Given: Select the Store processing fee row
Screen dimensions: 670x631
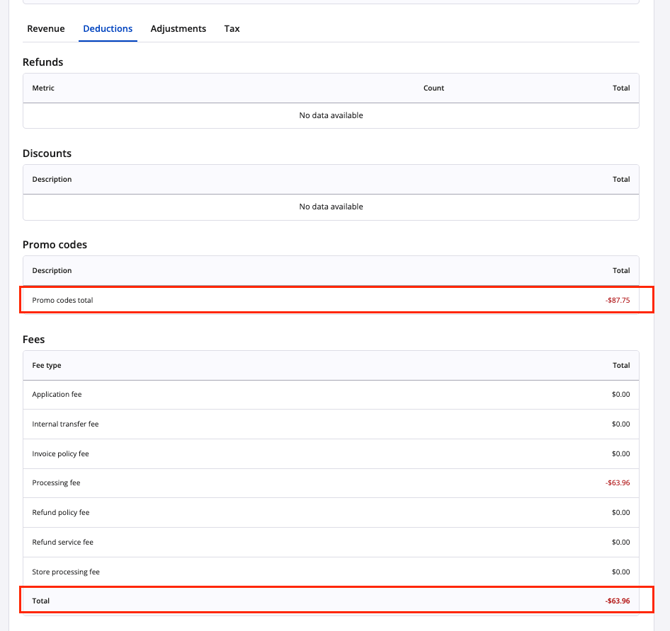Looking at the screenshot, I should [x=66, y=572].
